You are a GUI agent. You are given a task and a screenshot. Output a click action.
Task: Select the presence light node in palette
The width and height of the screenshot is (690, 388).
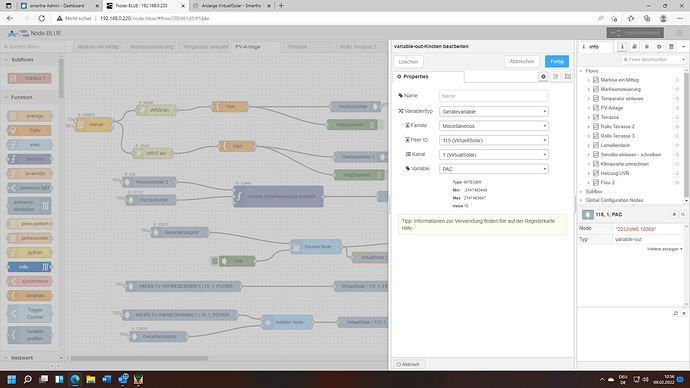29,188
